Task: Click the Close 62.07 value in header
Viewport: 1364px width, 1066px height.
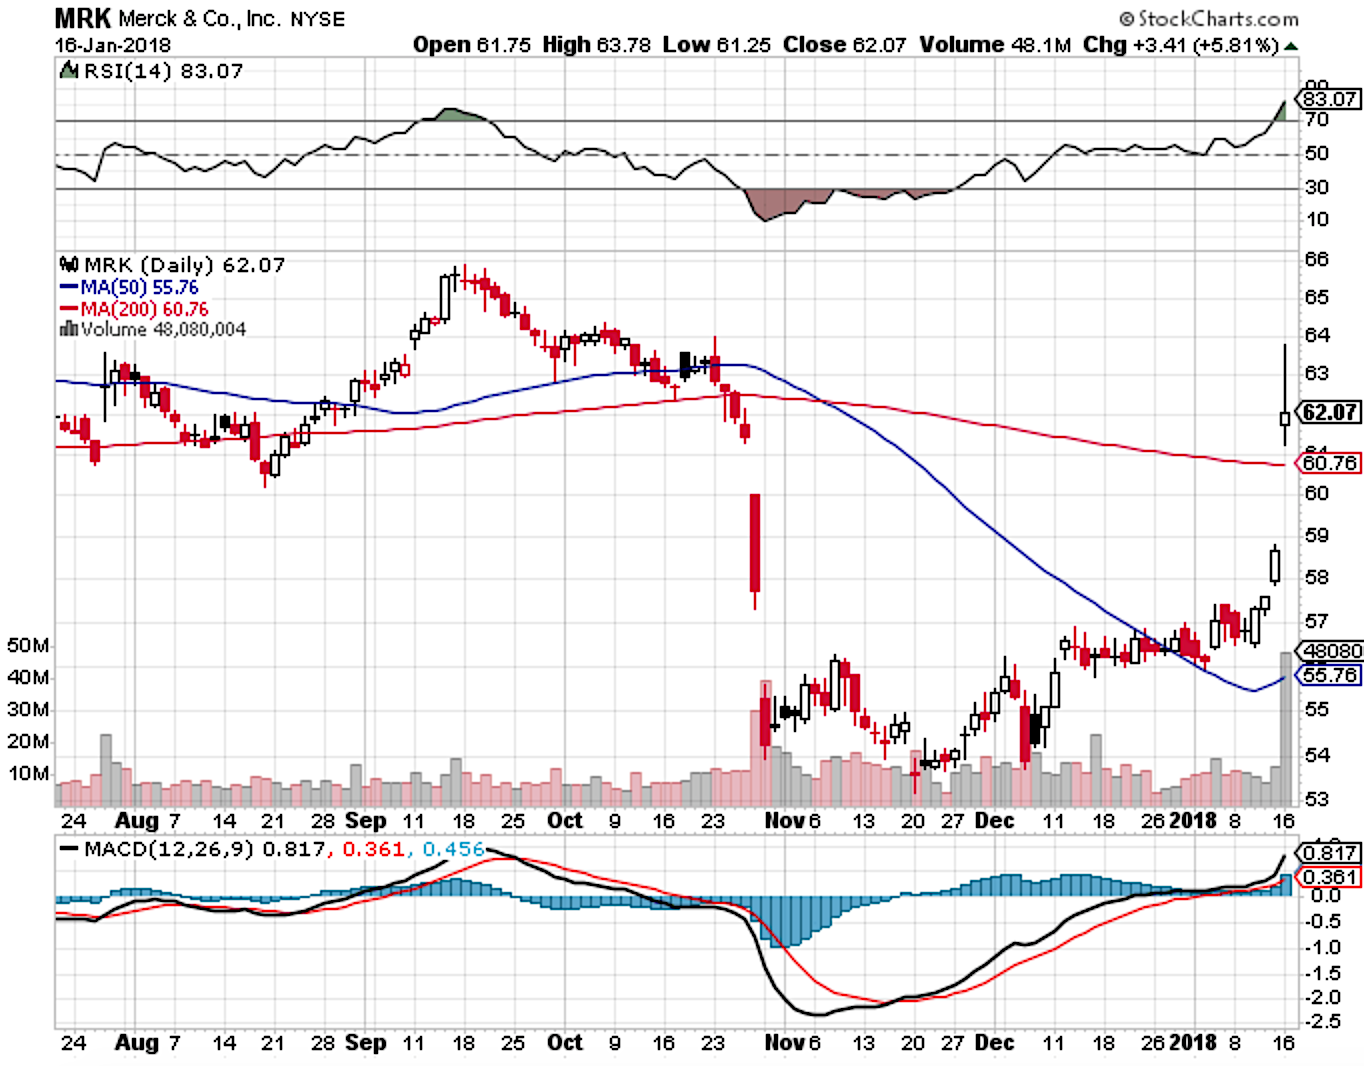Action: coord(845,45)
